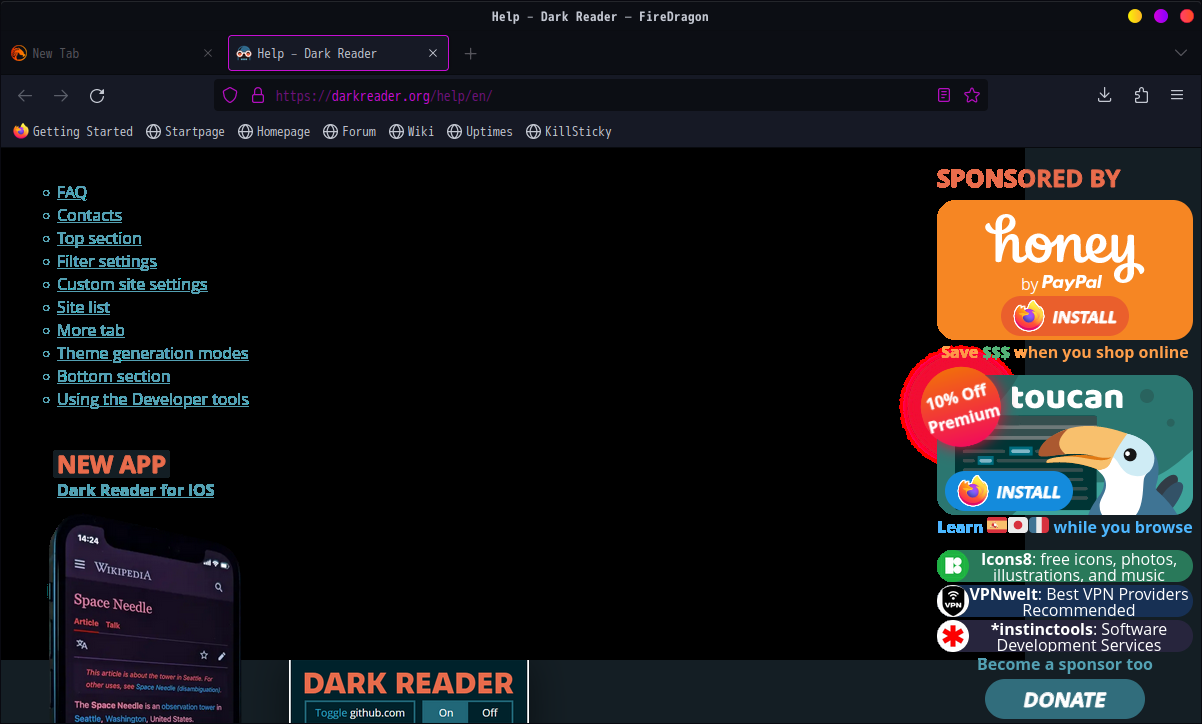Viewport: 1202px width, 724px height.
Task: Follow the Site list link
Action: (x=83, y=307)
